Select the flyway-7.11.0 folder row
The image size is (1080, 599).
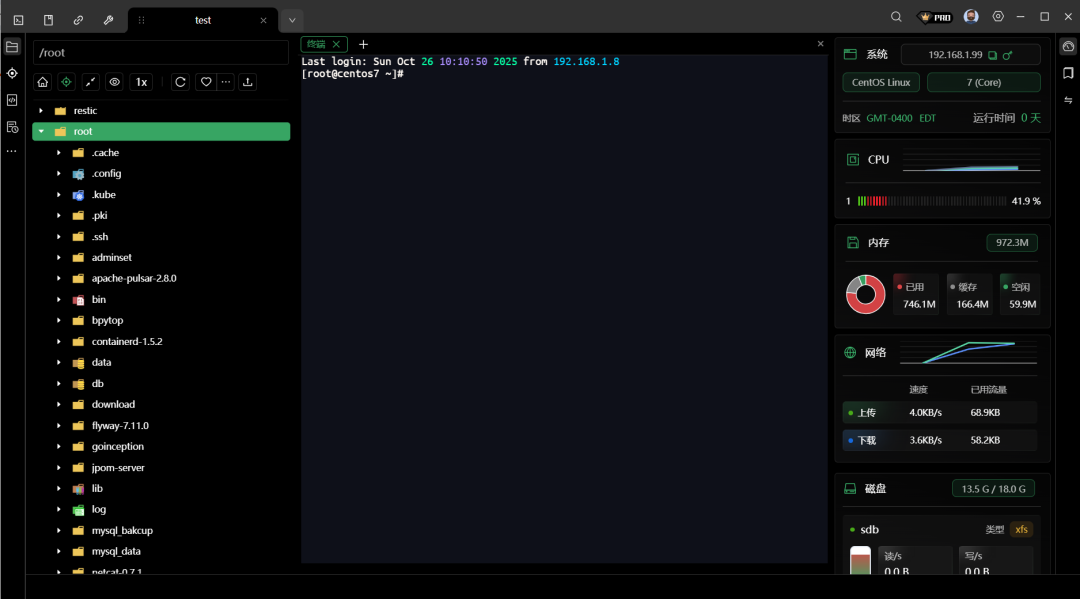point(161,425)
